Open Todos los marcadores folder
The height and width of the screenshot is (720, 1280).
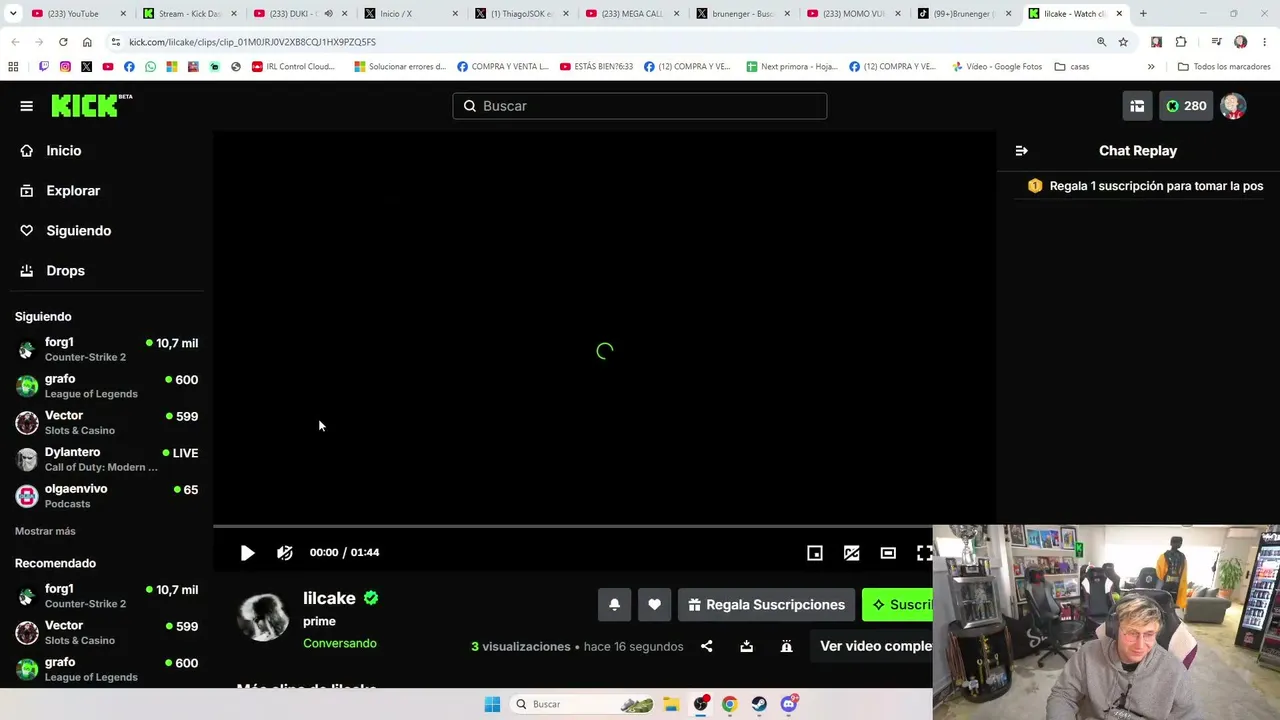click(1223, 67)
